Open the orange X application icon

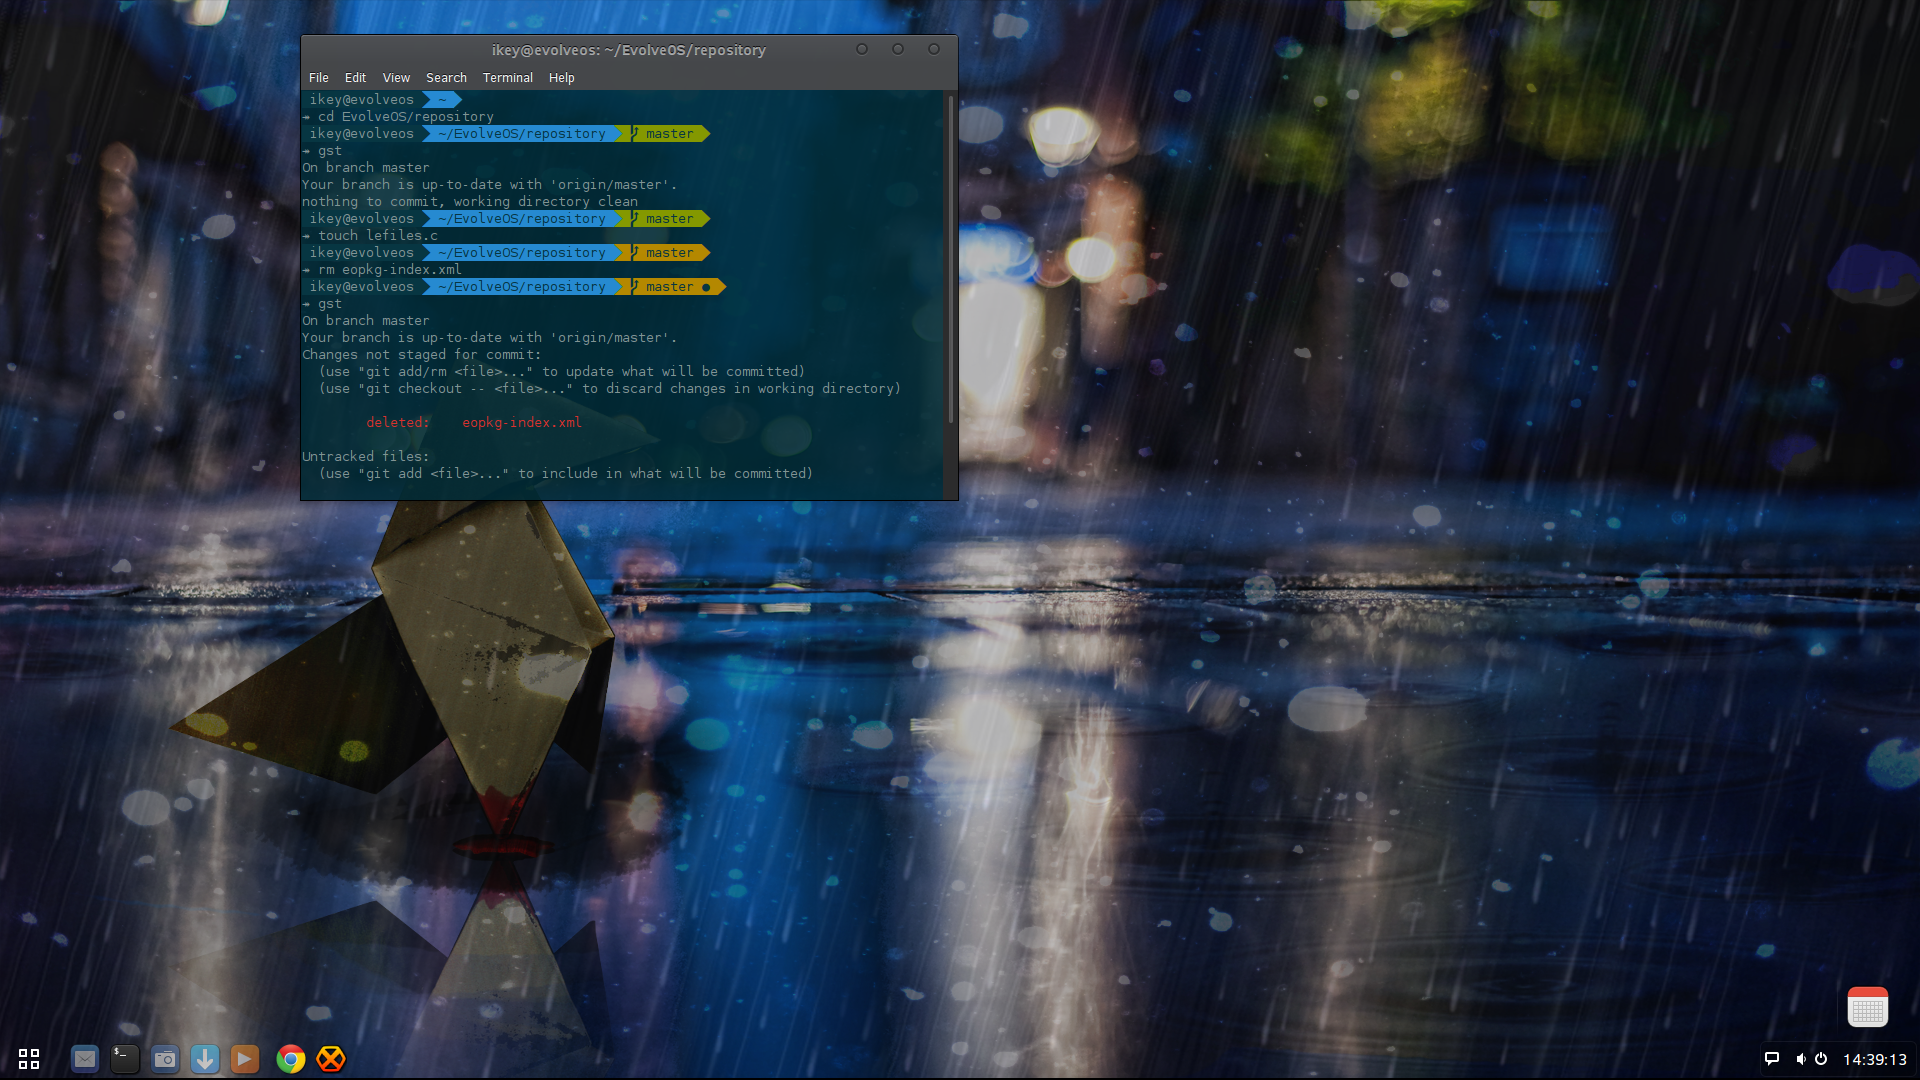pos(331,1058)
